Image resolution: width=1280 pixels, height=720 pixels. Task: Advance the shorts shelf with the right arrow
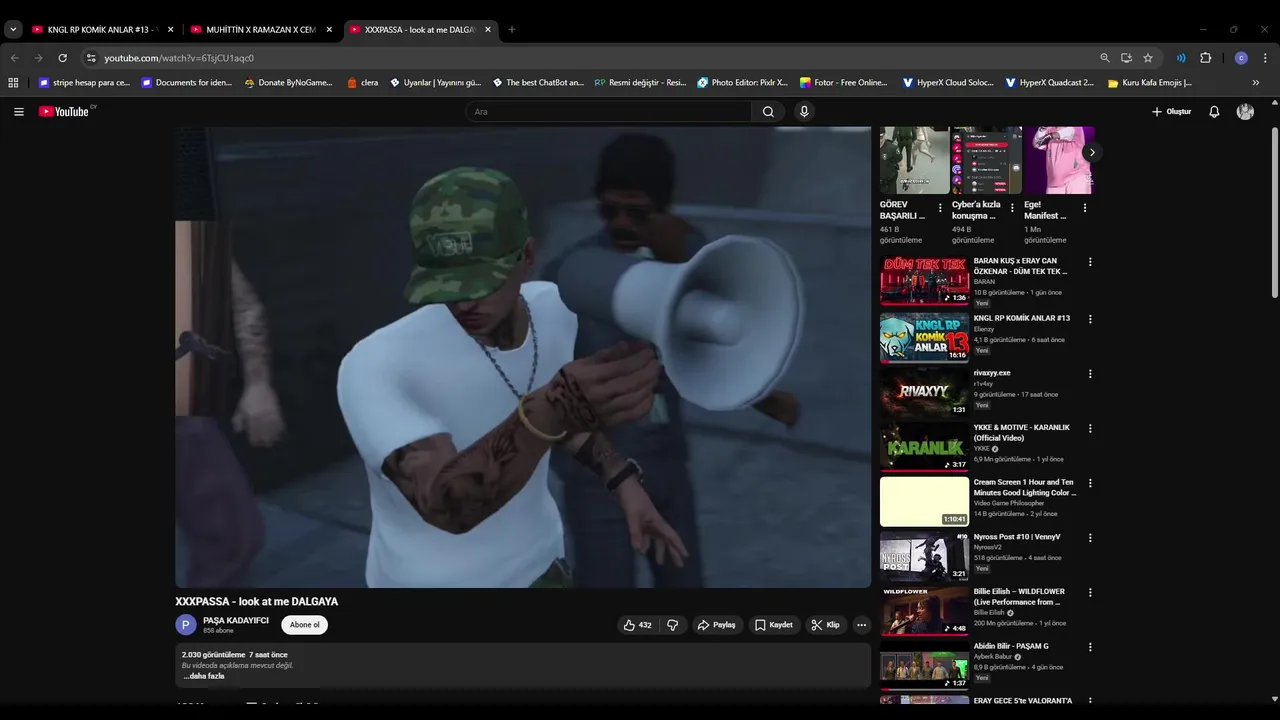click(1092, 153)
